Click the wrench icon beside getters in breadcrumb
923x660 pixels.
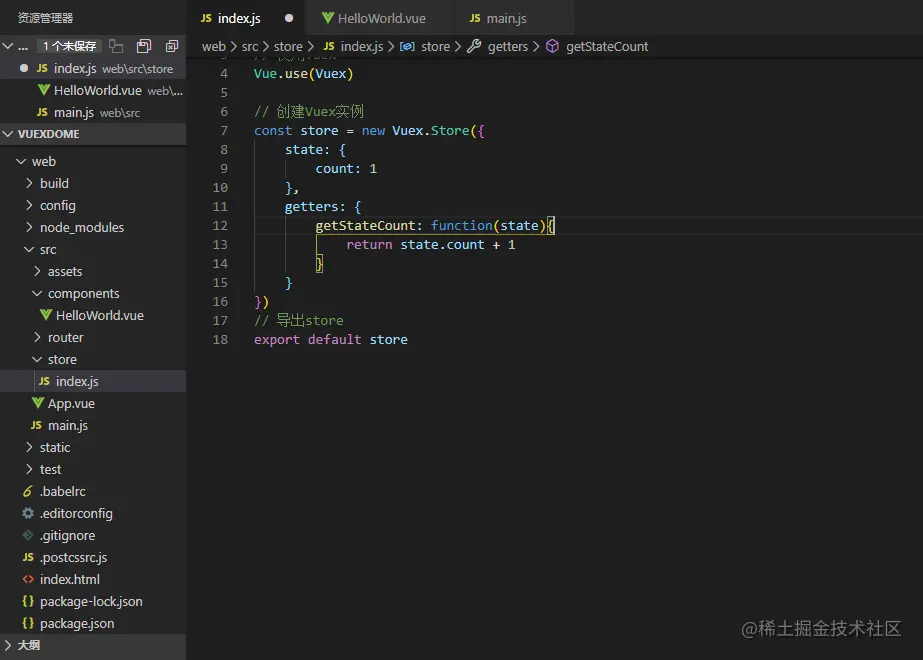tap(474, 46)
